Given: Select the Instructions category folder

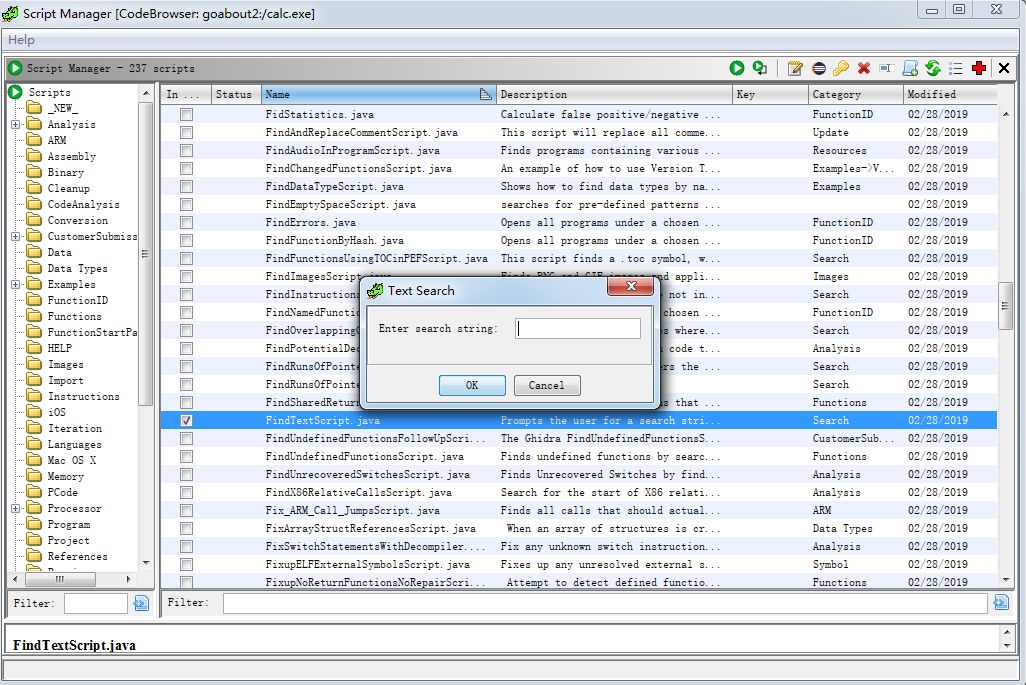Looking at the screenshot, I should click(x=83, y=396).
